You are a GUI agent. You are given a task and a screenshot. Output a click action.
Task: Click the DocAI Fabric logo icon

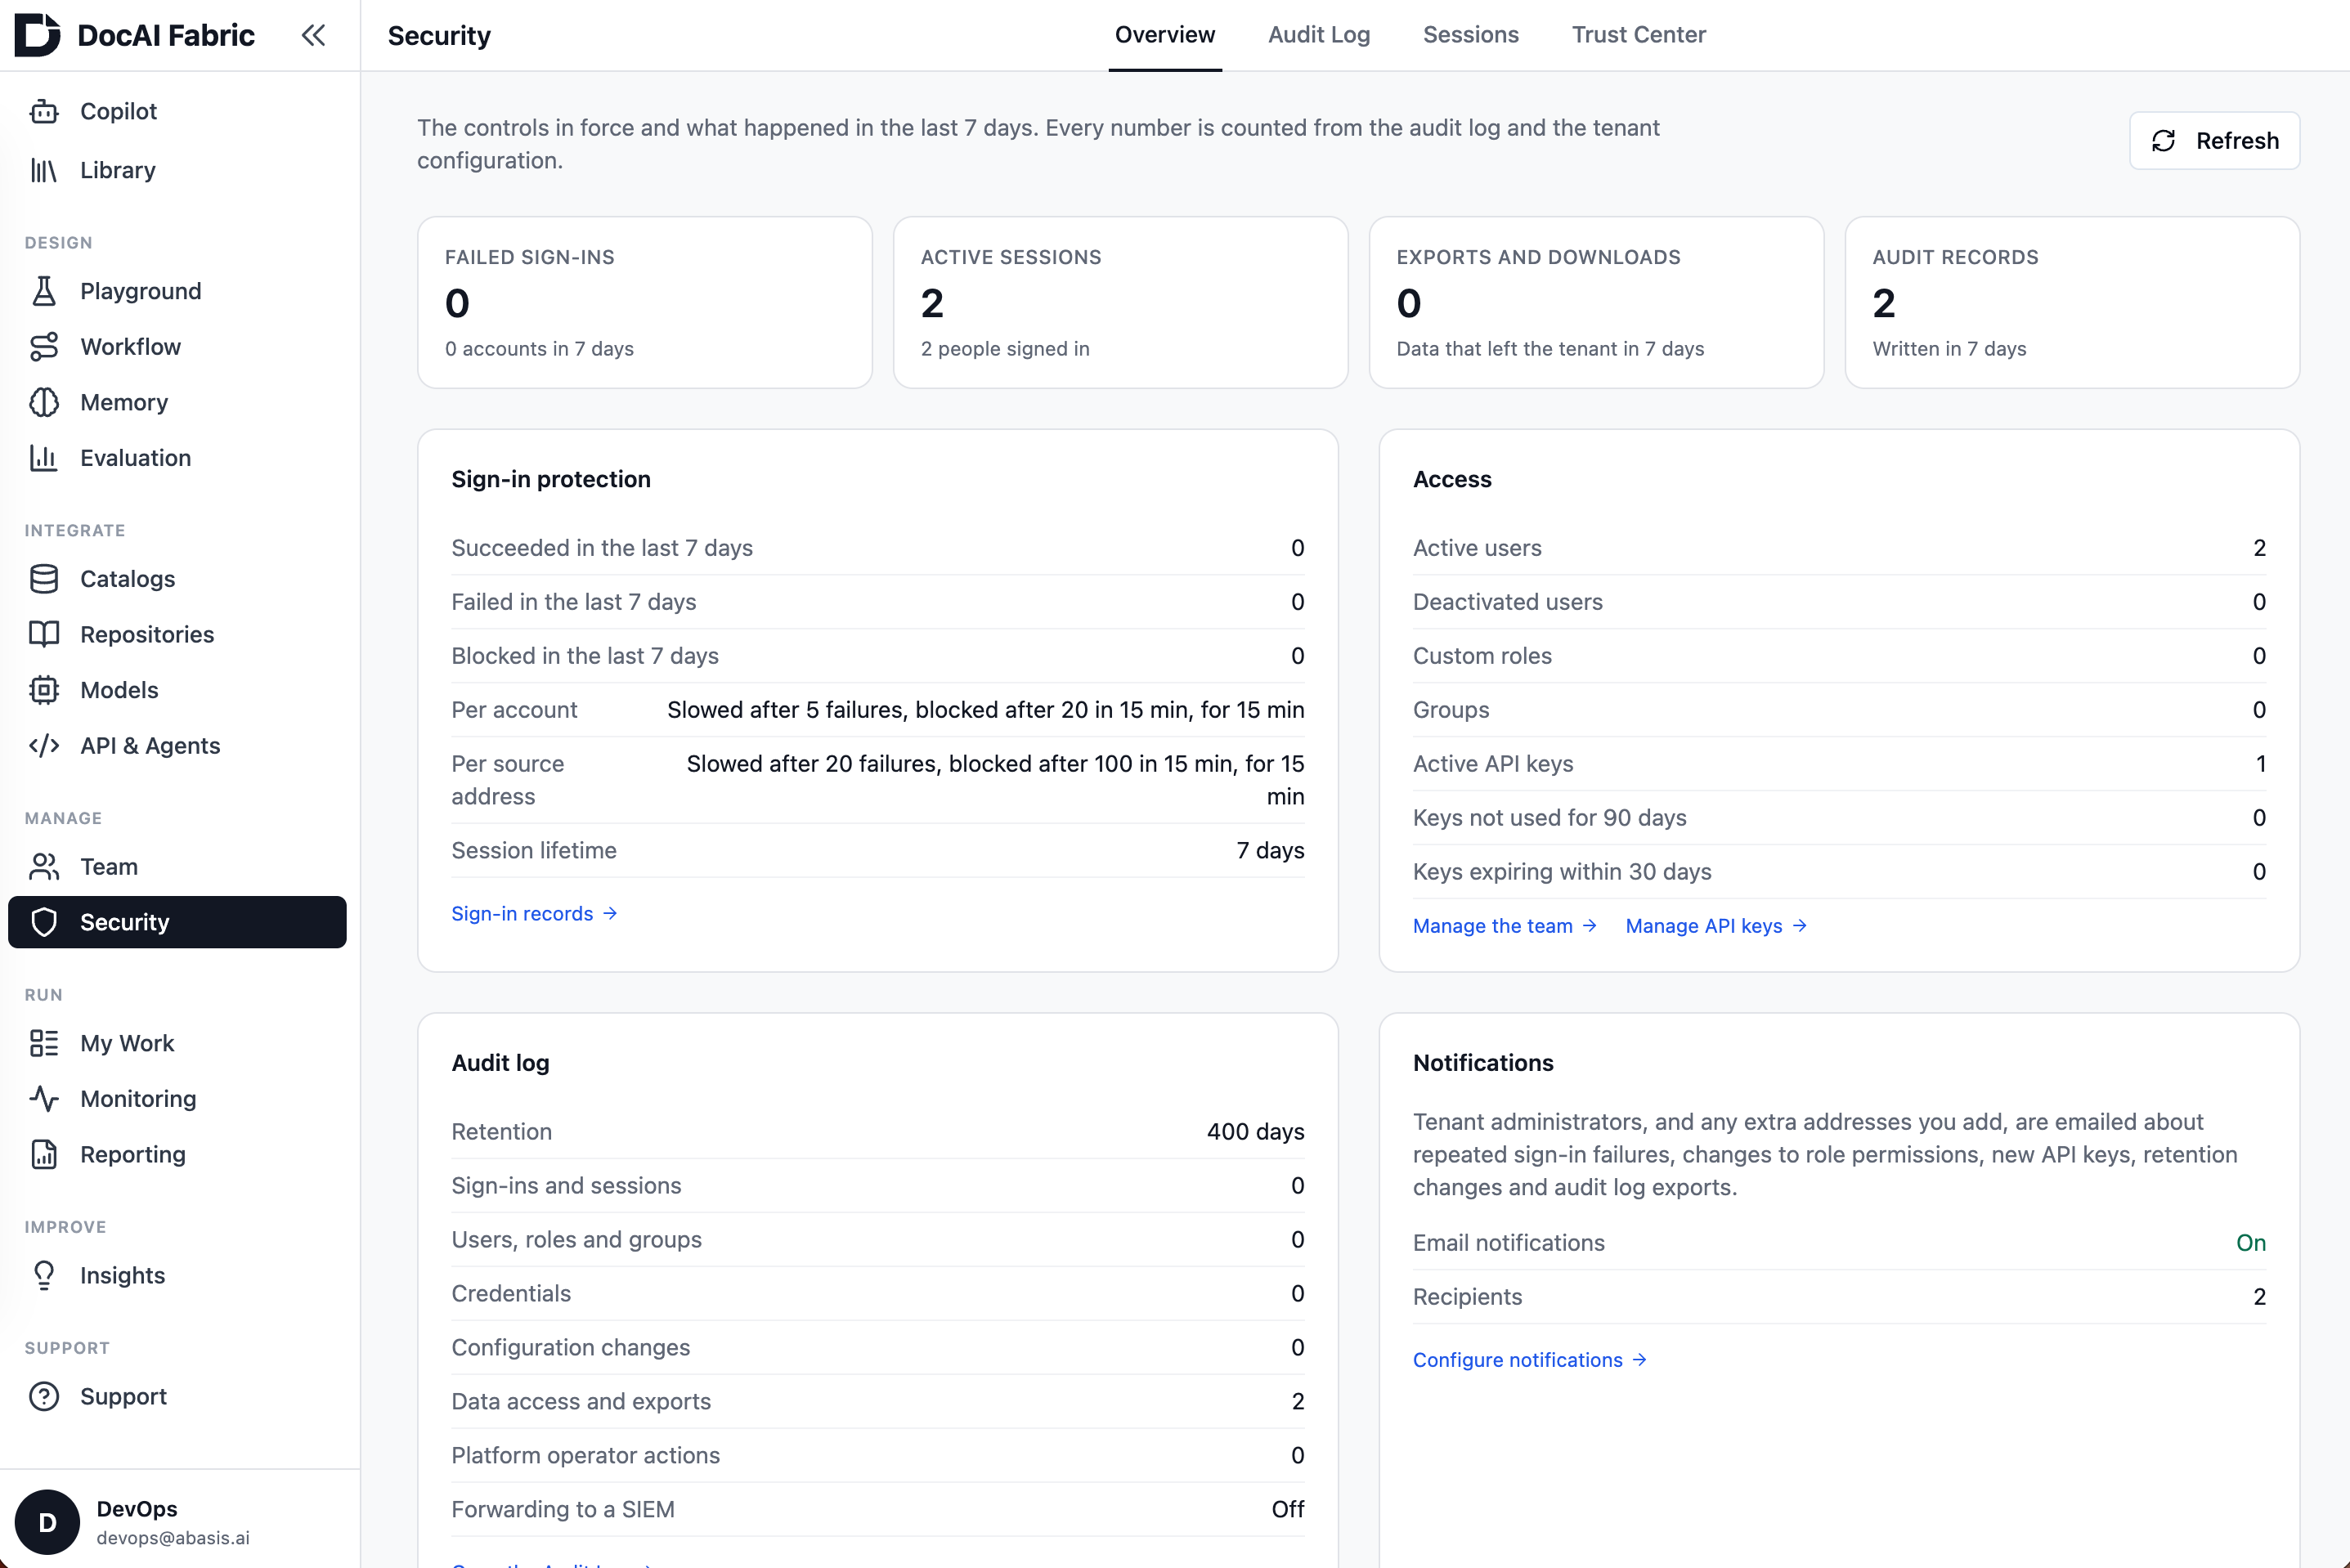click(38, 35)
